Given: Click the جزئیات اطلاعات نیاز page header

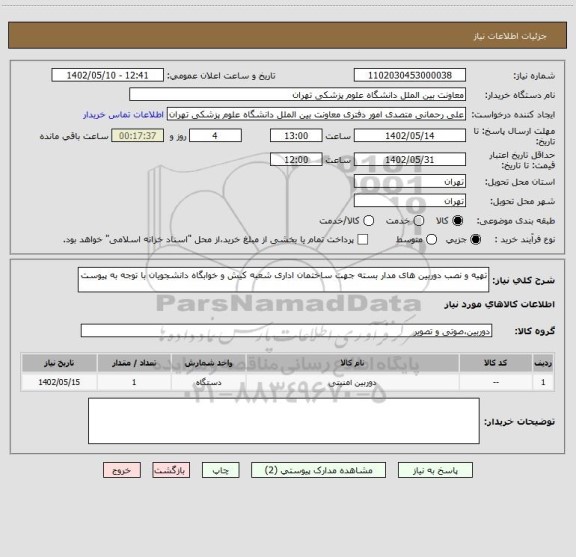Looking at the screenshot, I should [510, 36].
